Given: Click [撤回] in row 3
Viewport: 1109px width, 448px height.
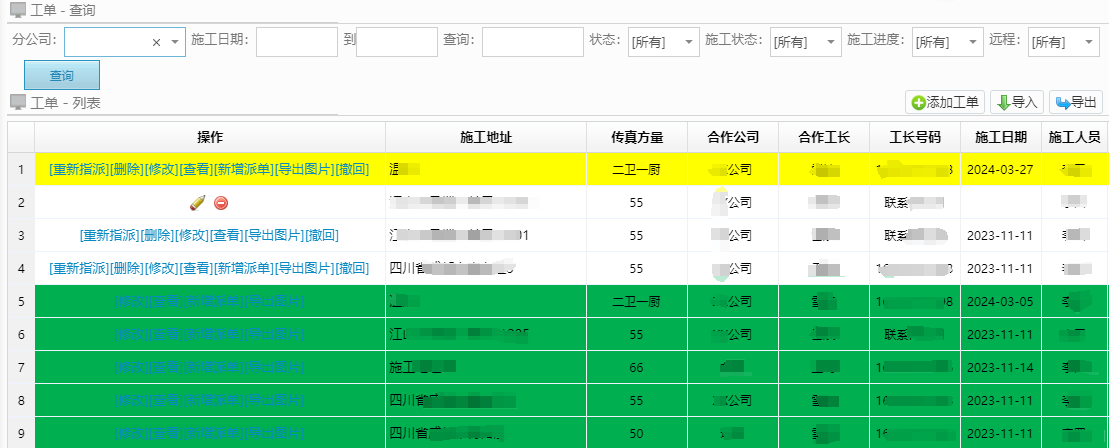Looking at the screenshot, I should point(322,236).
